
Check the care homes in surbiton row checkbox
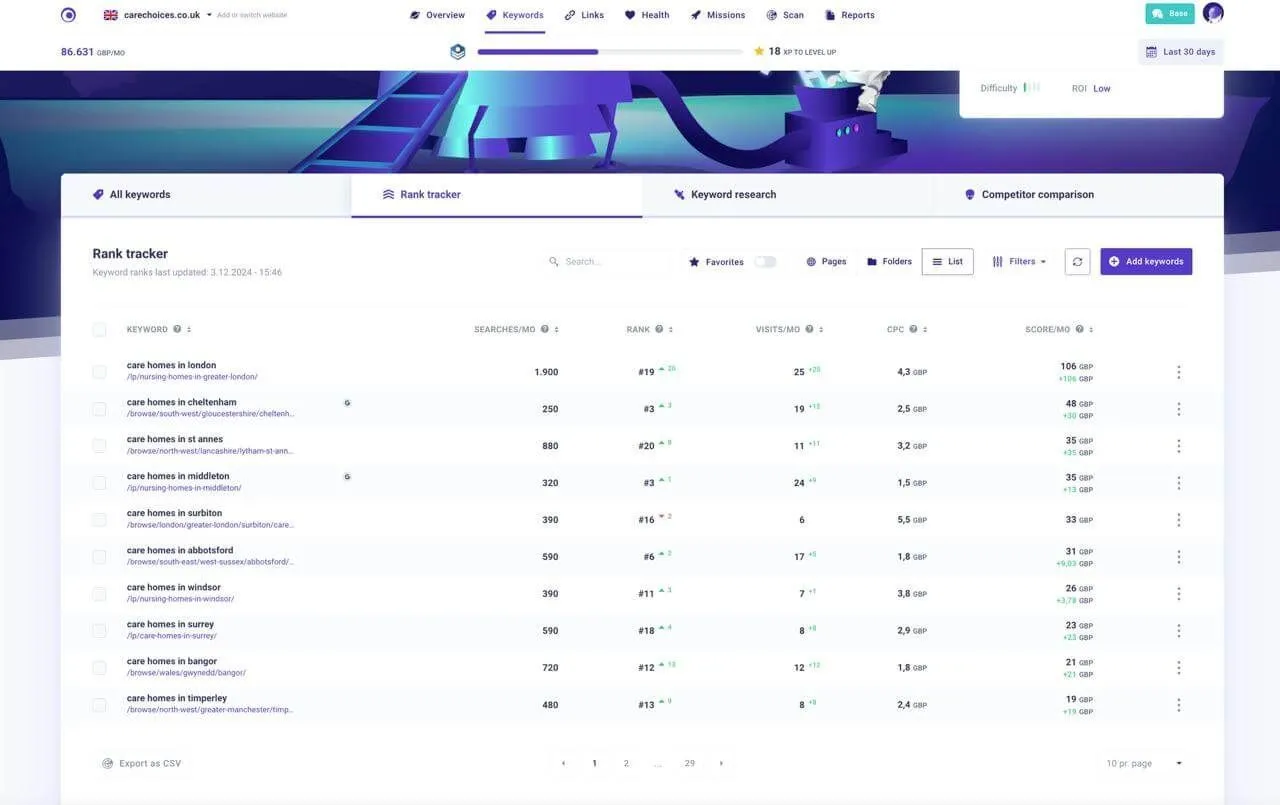(99, 520)
